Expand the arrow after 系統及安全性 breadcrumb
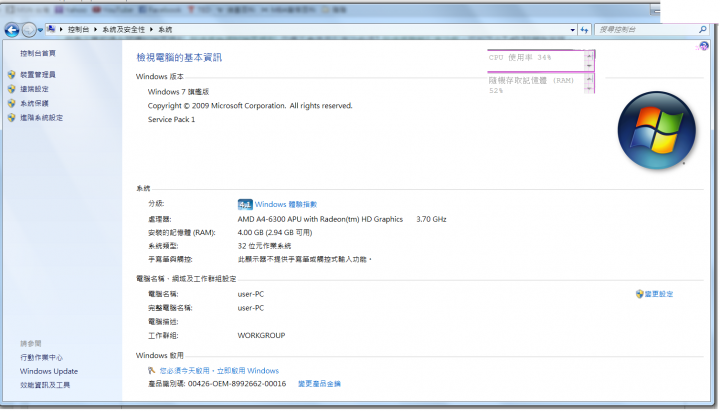This screenshot has width=720, height=411. point(151,30)
